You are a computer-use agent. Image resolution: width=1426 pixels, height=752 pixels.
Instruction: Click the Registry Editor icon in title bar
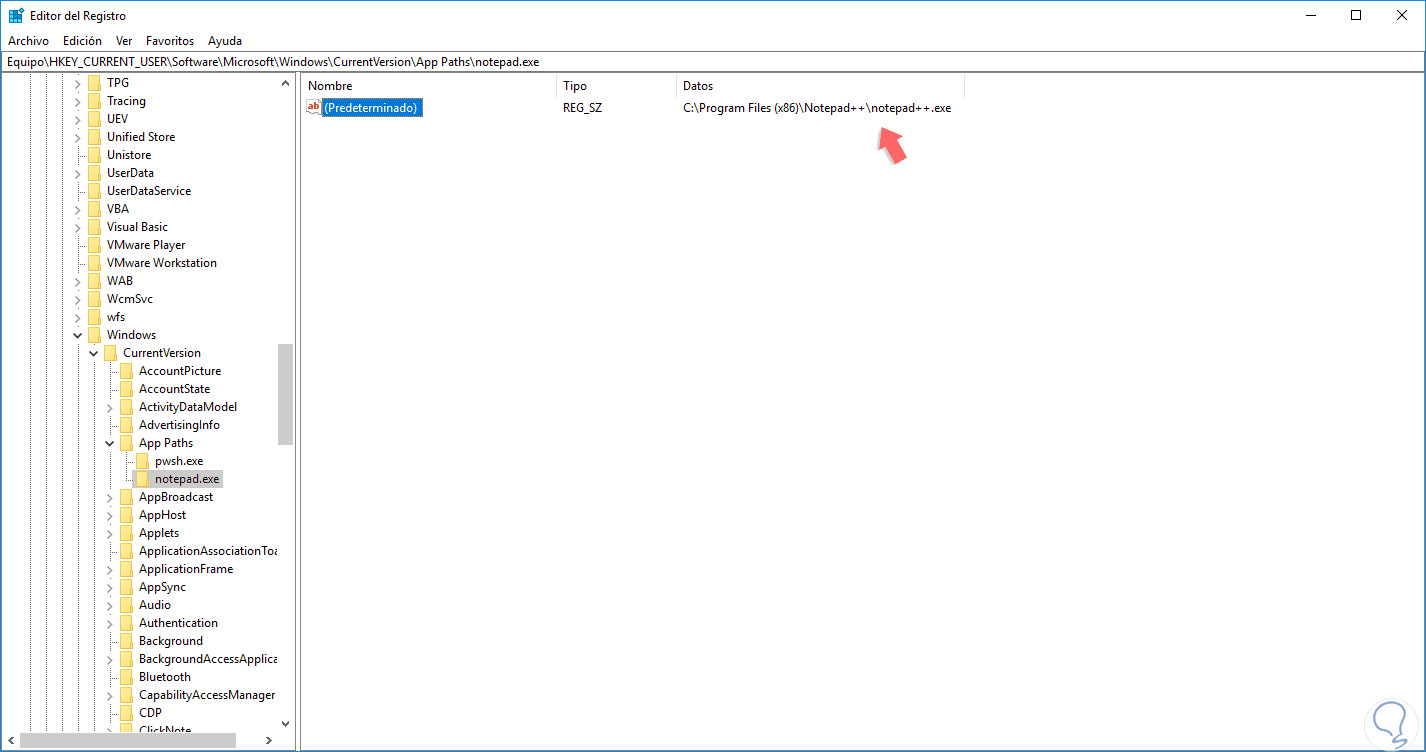(14, 14)
